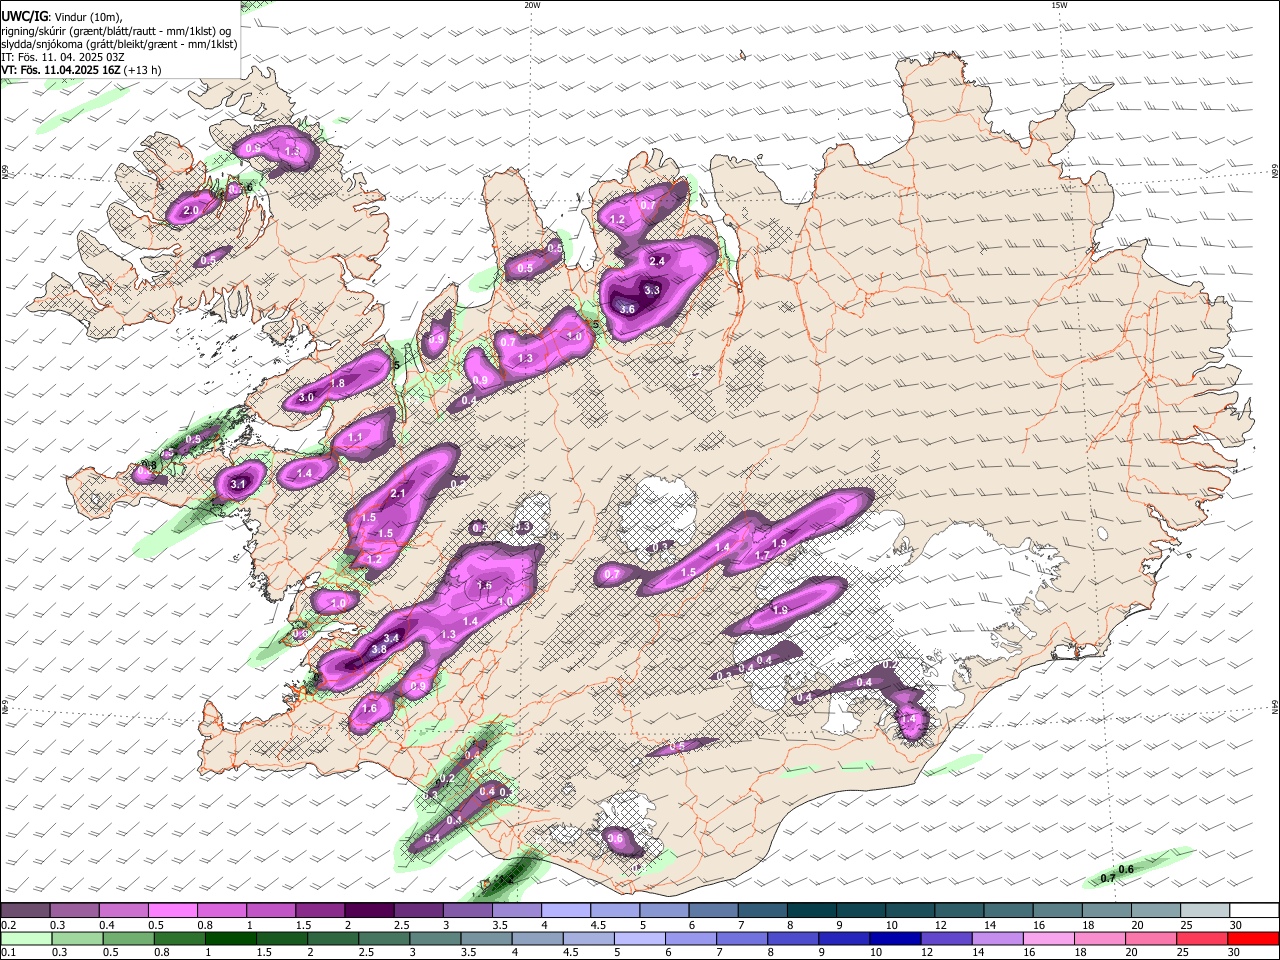Viewport: 1280px width, 960px height.
Task: Select snow scale swatch between 0.5 and 0.8
Action: [x=172, y=911]
